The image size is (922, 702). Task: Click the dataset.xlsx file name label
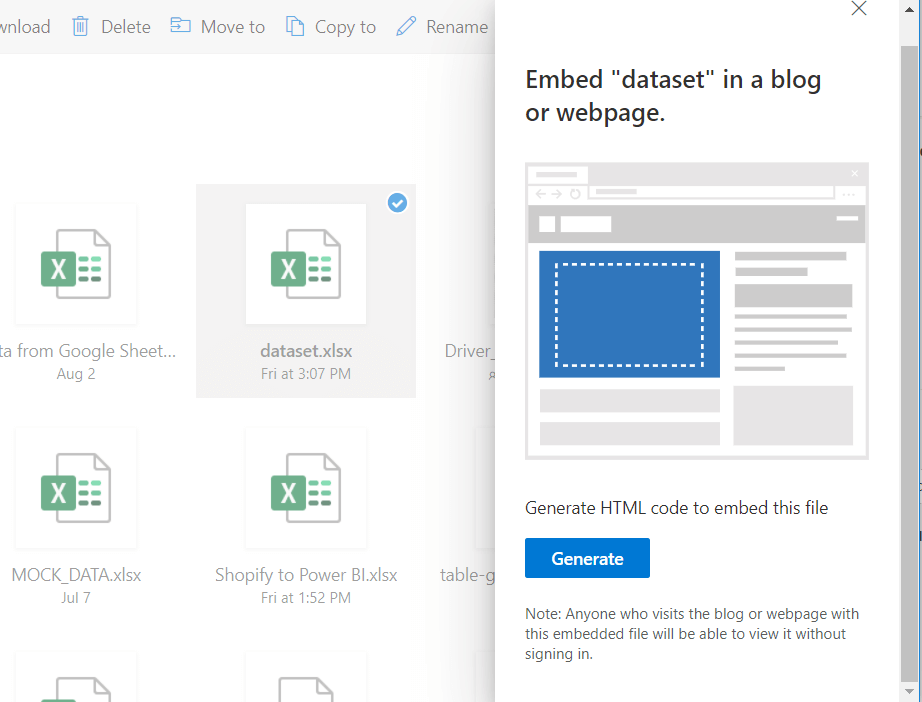[x=305, y=351]
